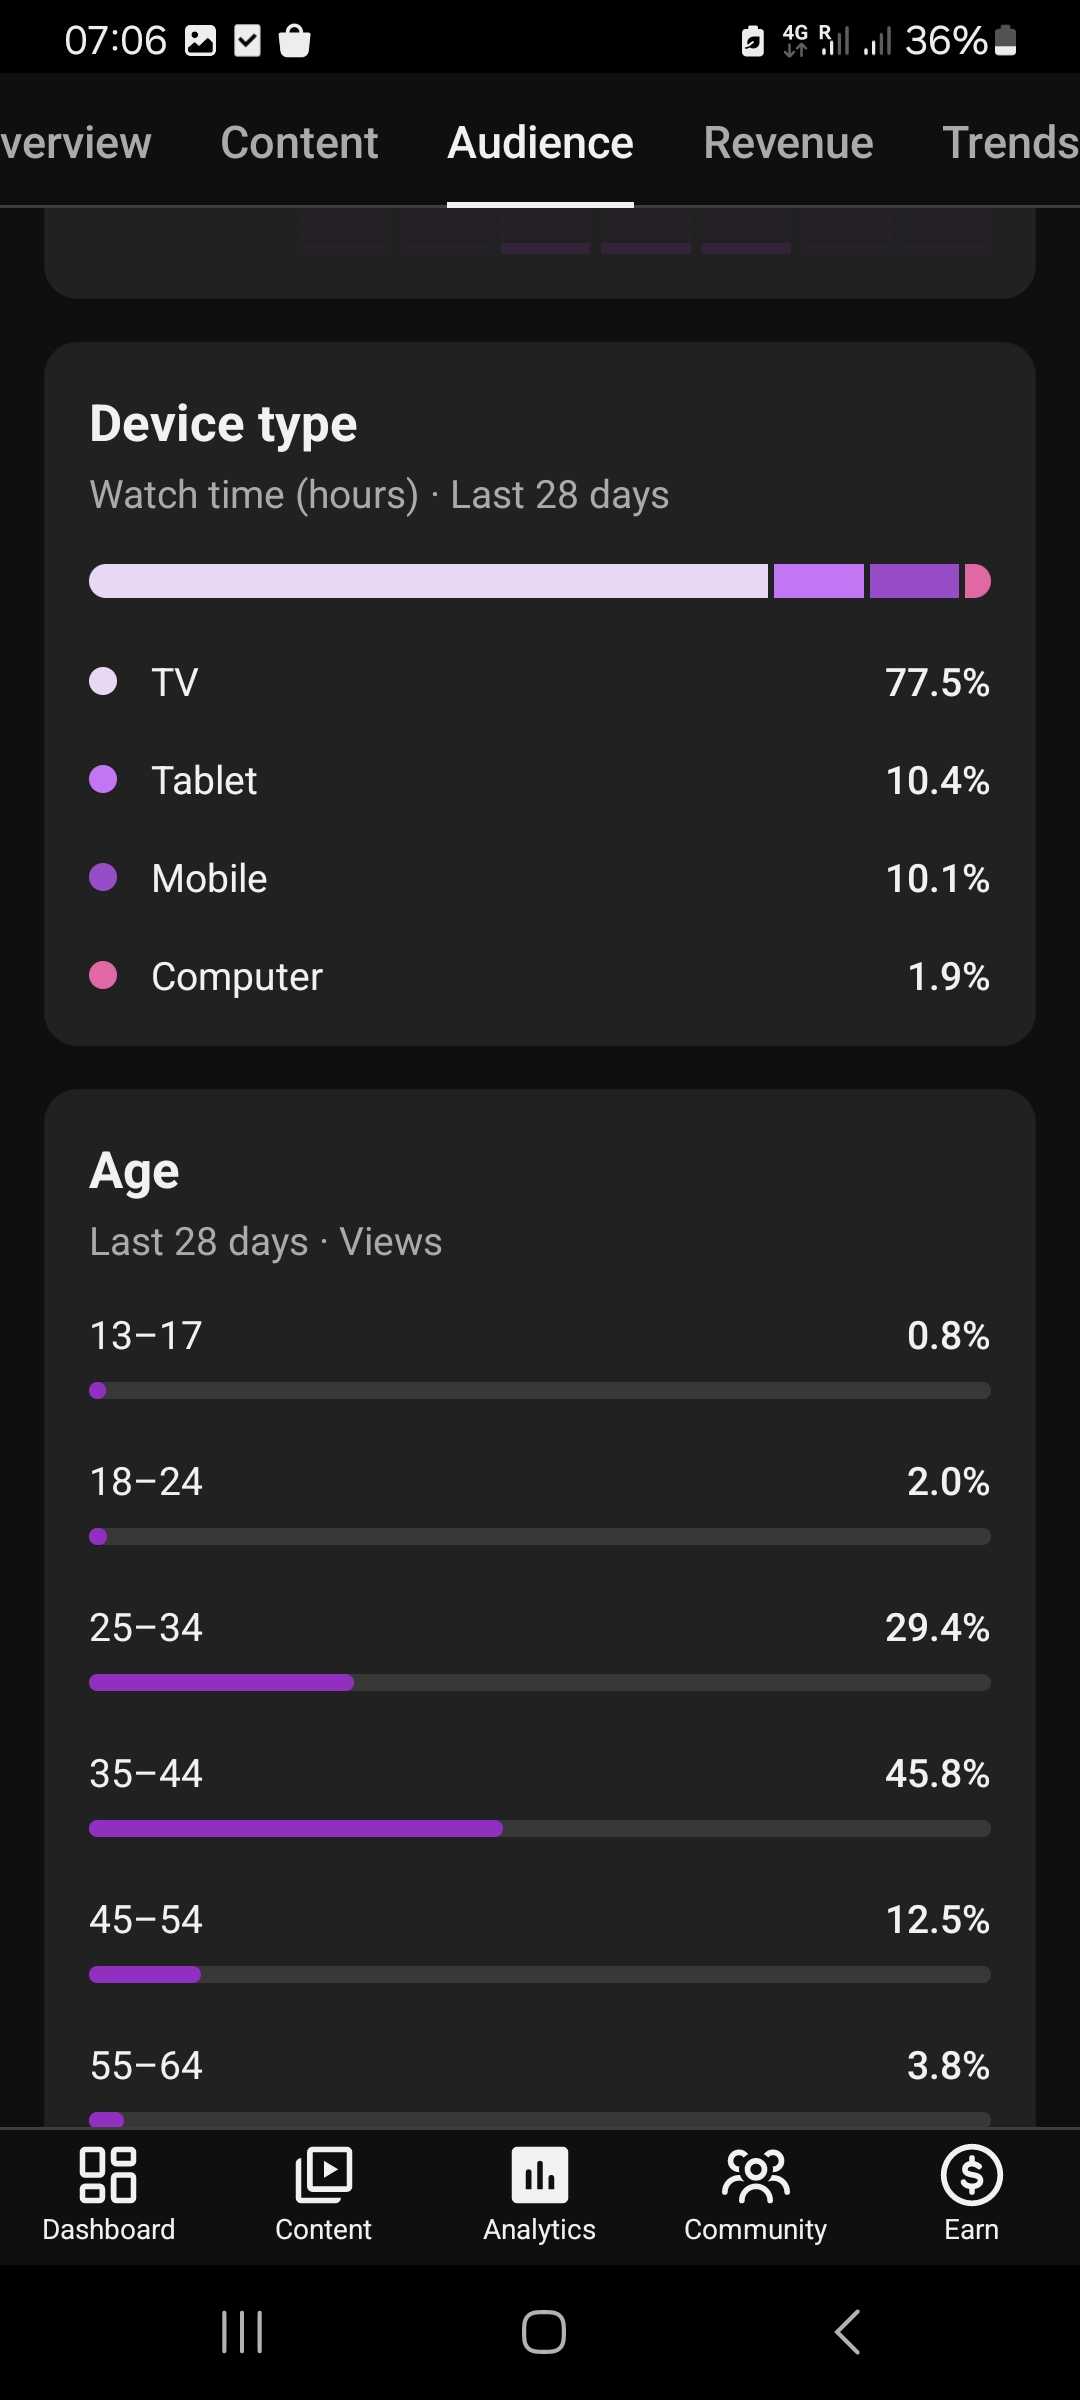The image size is (1080, 2400).
Task: Select the Analytics bar chart icon
Action: point(540,2175)
